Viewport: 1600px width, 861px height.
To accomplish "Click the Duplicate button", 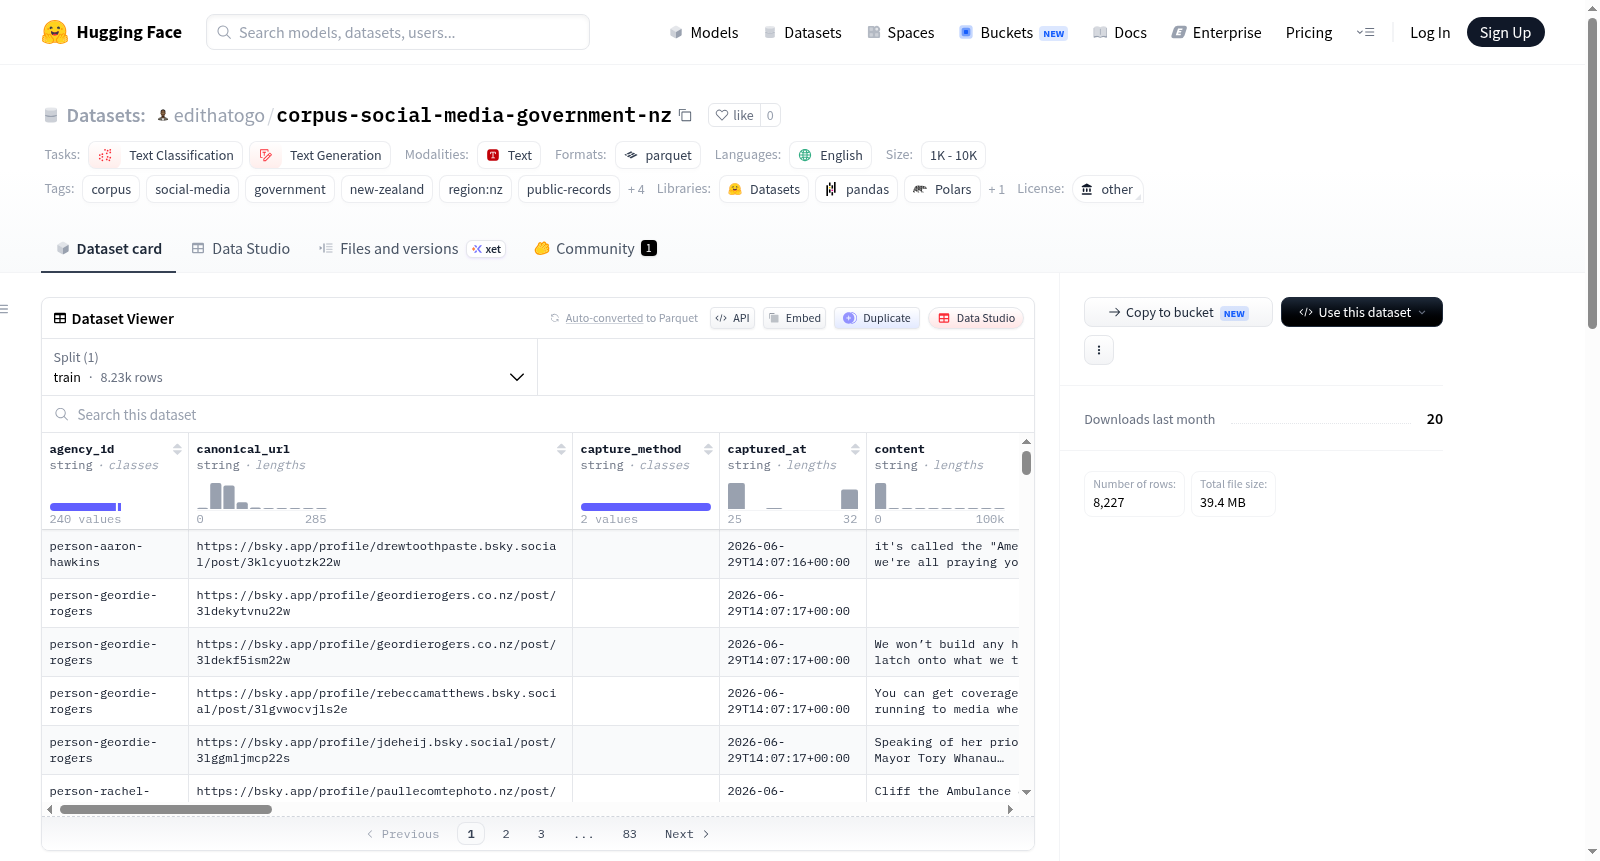I will [876, 318].
